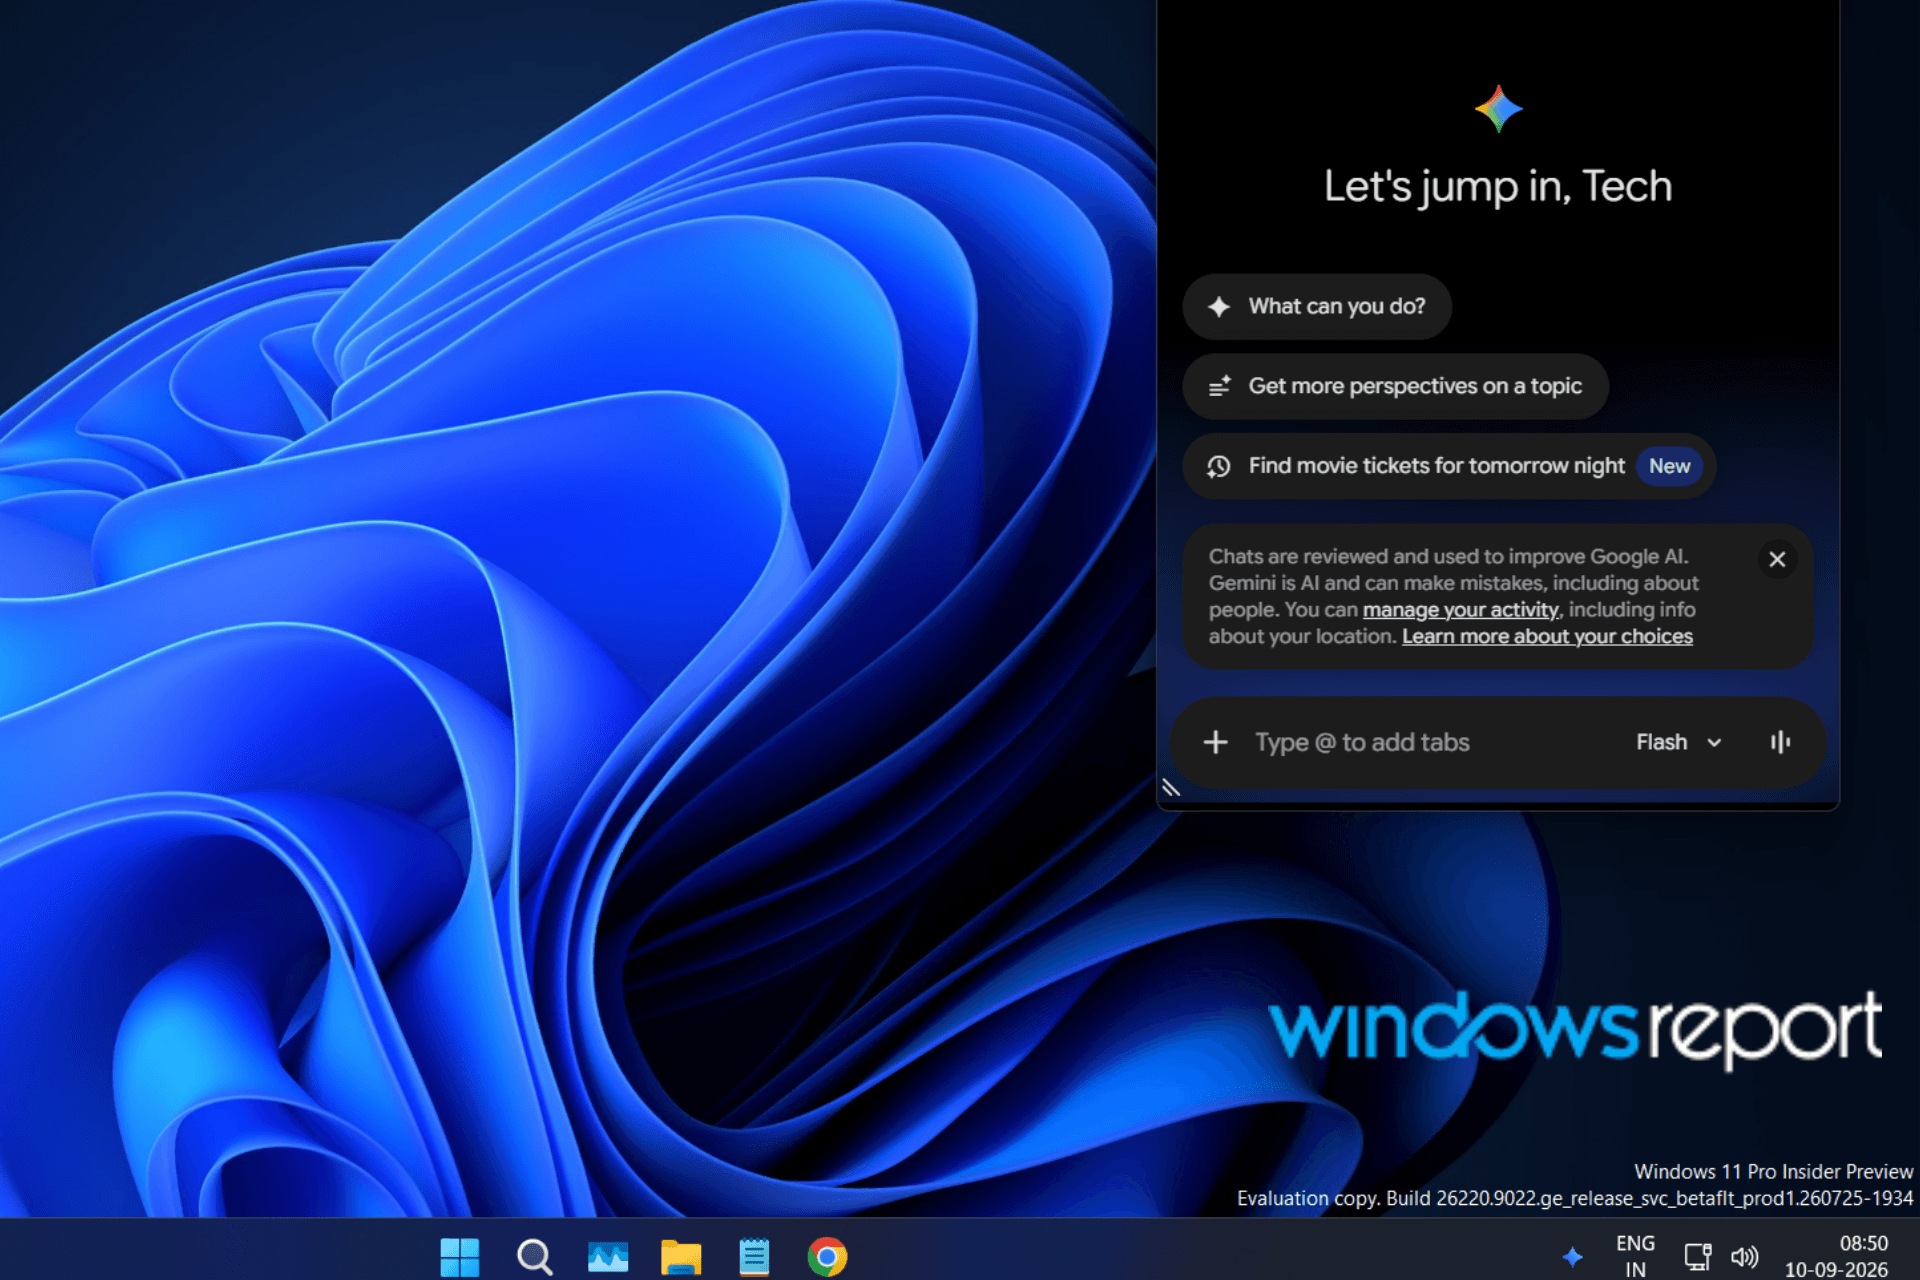Start Gemini Live voice waveform icon
The width and height of the screenshot is (1920, 1280).
[x=1780, y=742]
